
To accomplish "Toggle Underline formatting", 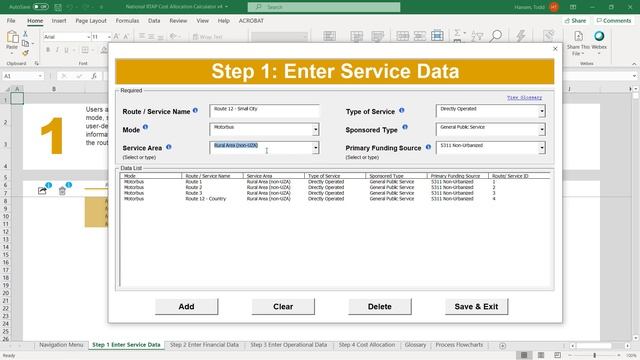I will [67, 50].
